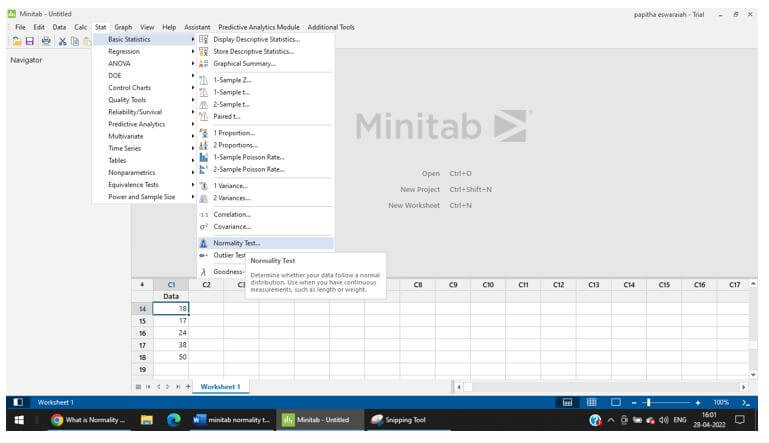Open Power and Sample Size submenu
The width and height of the screenshot is (769, 443).
(144, 197)
